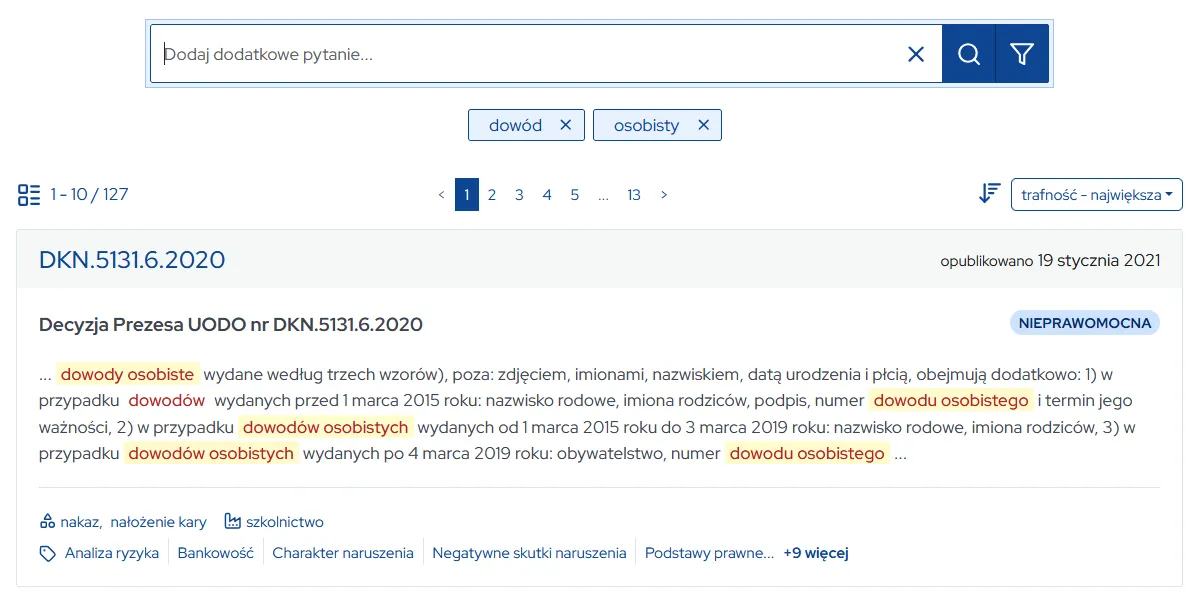Click the search magnifier icon

967,53
